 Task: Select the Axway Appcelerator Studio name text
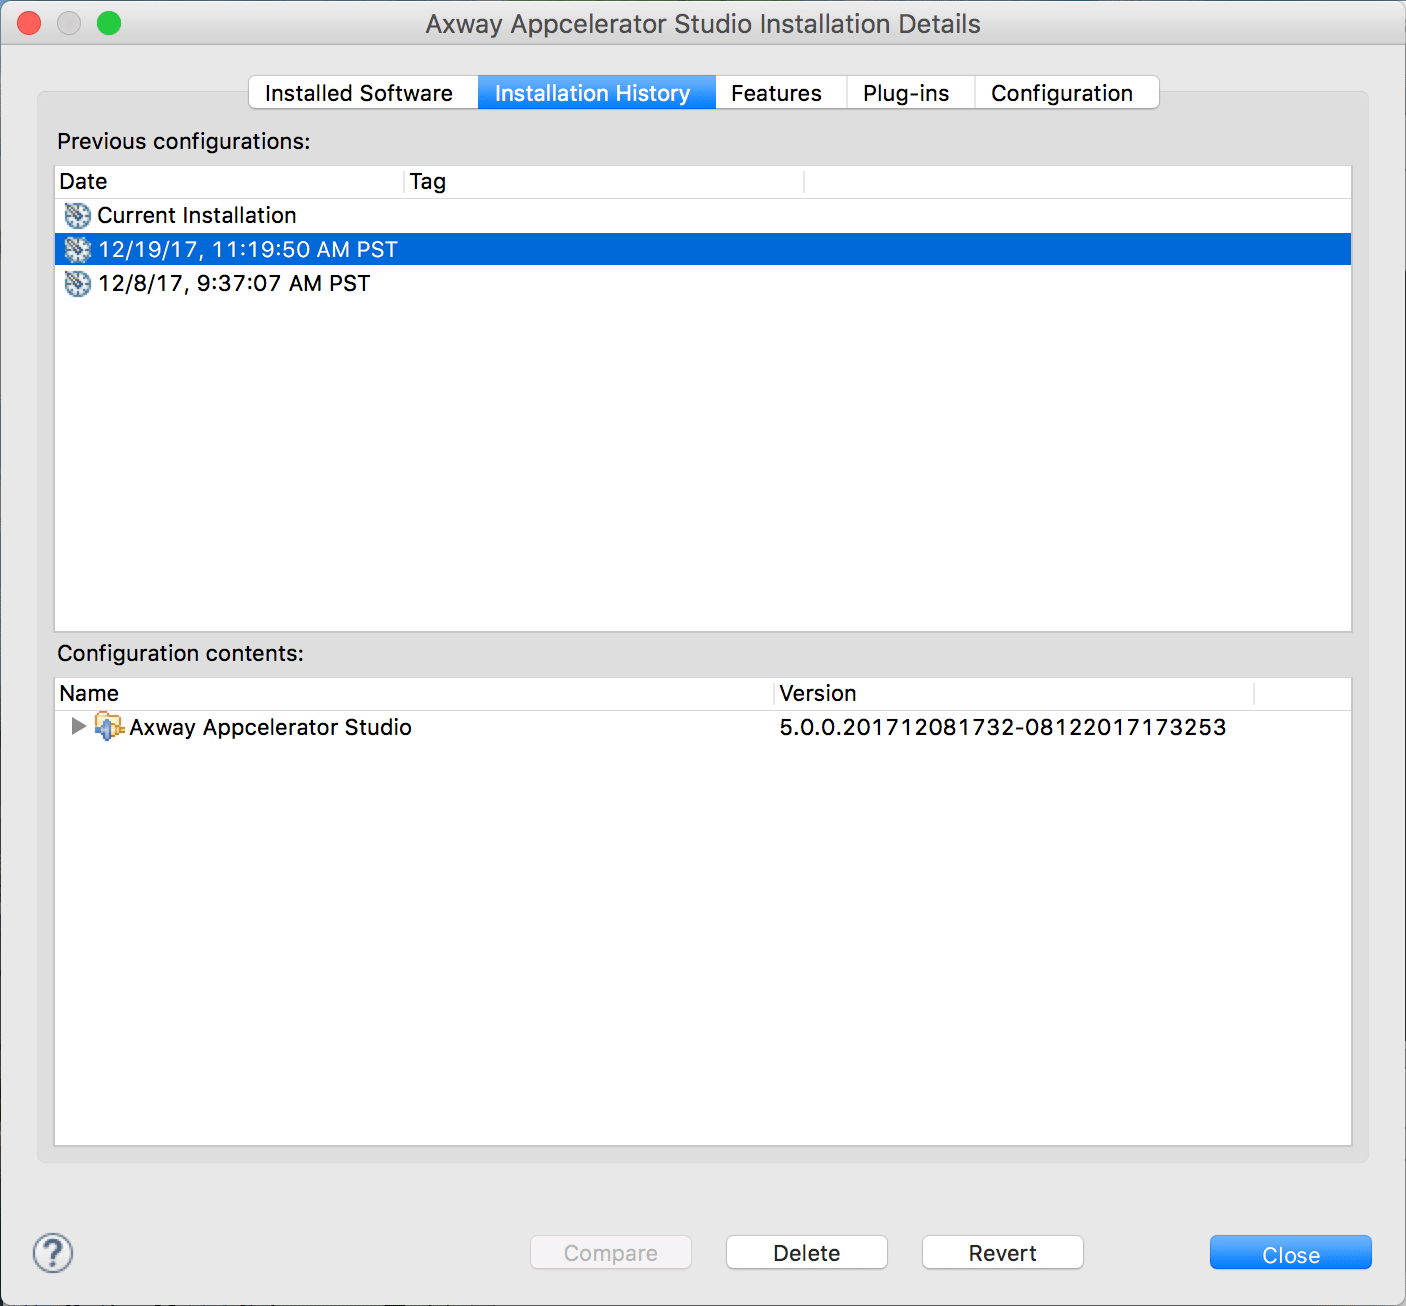click(270, 727)
